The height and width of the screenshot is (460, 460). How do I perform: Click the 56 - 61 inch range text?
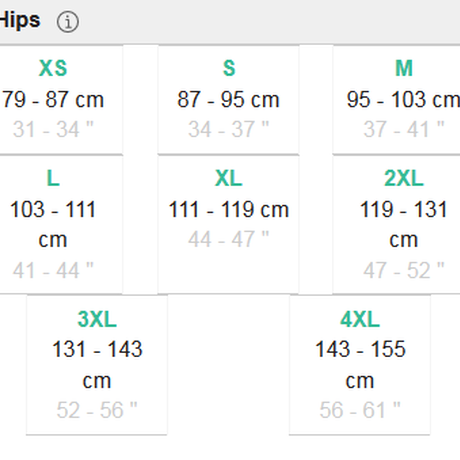point(360,410)
